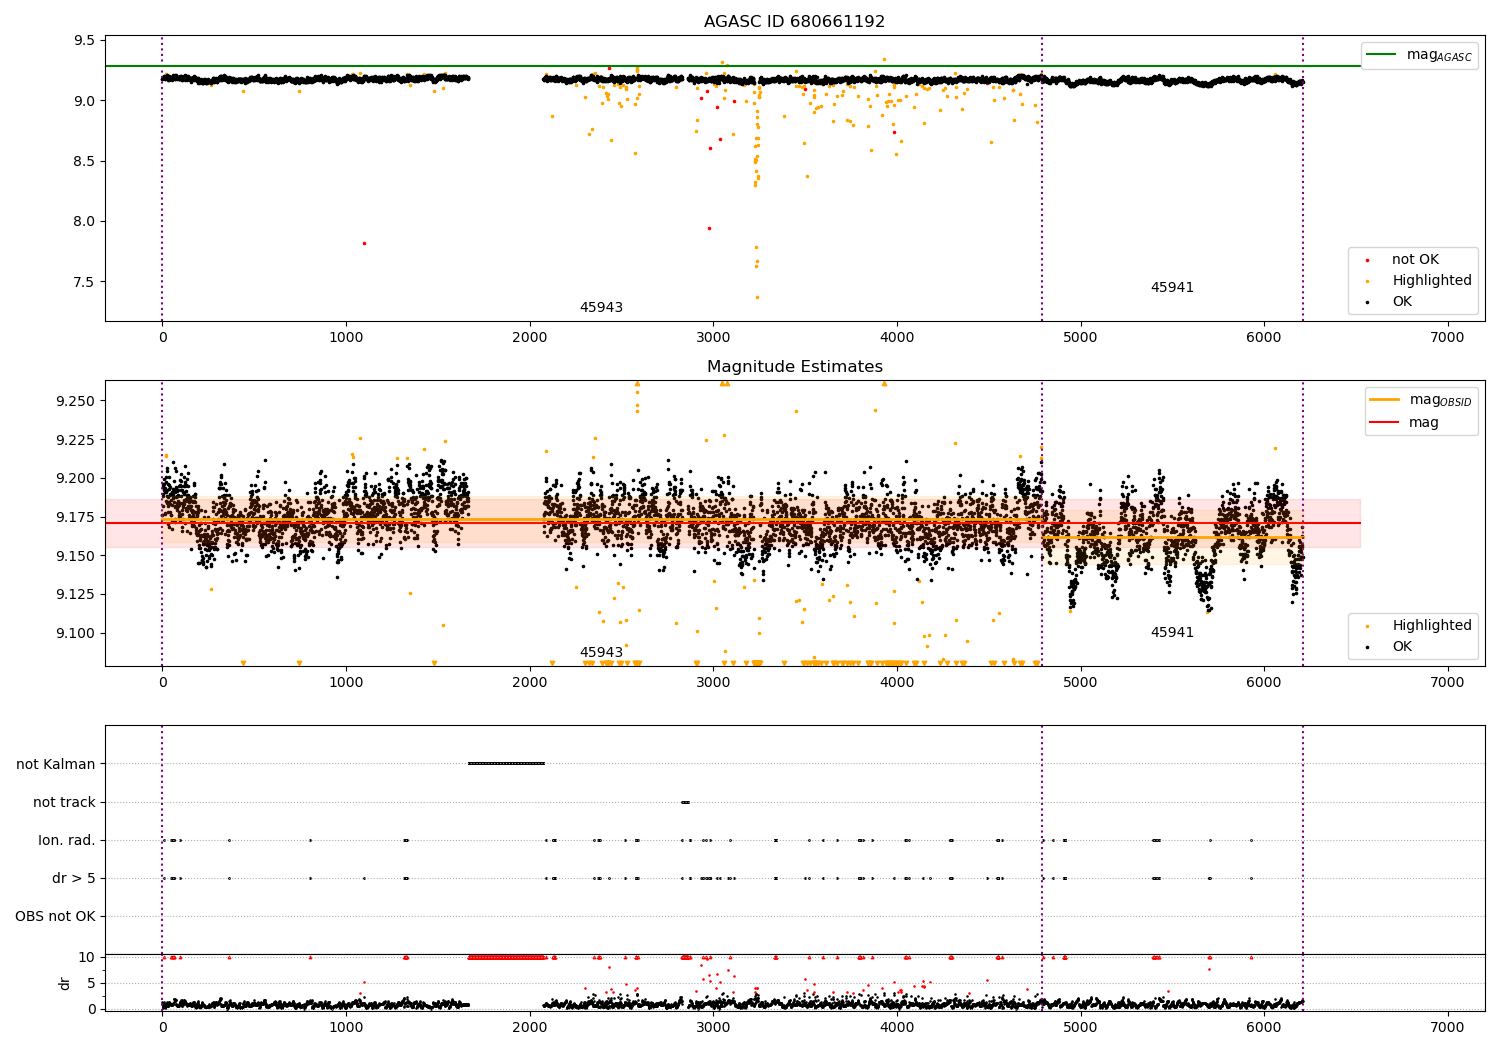Click 'Highlighted' in the Magnitude Estimates legend

1431,626
